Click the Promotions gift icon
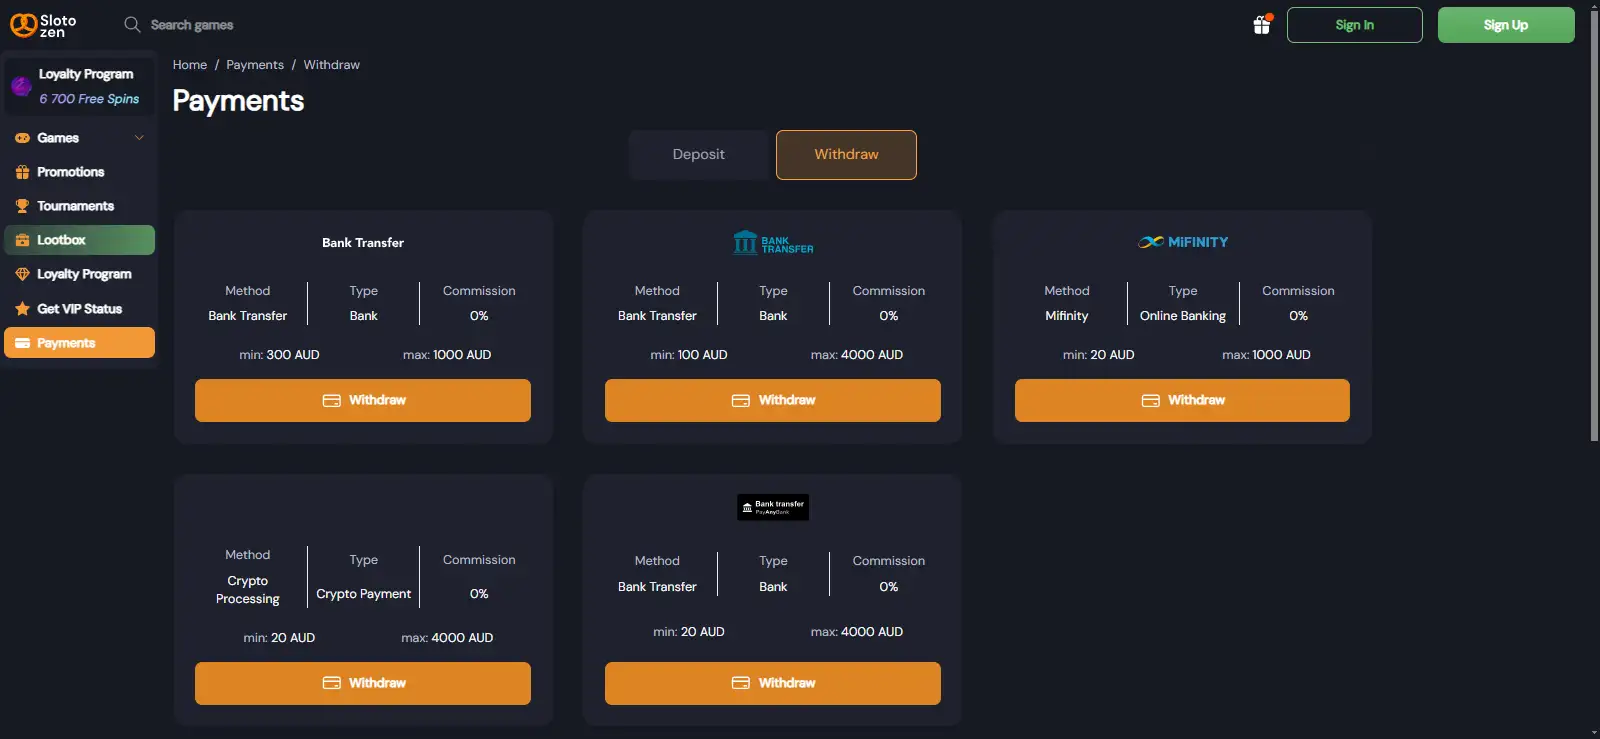The width and height of the screenshot is (1600, 739). (22, 172)
